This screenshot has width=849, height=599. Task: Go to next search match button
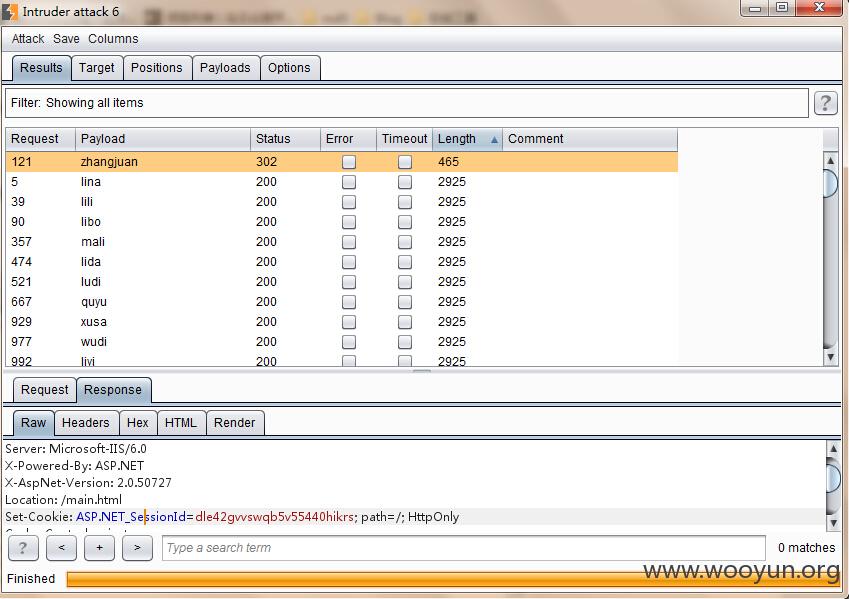(137, 548)
